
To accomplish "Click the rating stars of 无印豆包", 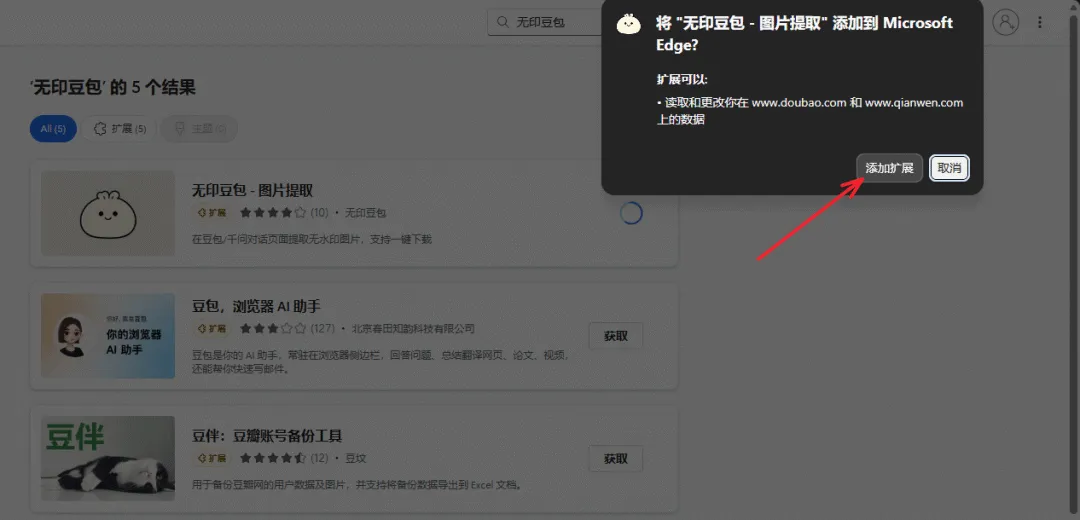I will coord(273,213).
